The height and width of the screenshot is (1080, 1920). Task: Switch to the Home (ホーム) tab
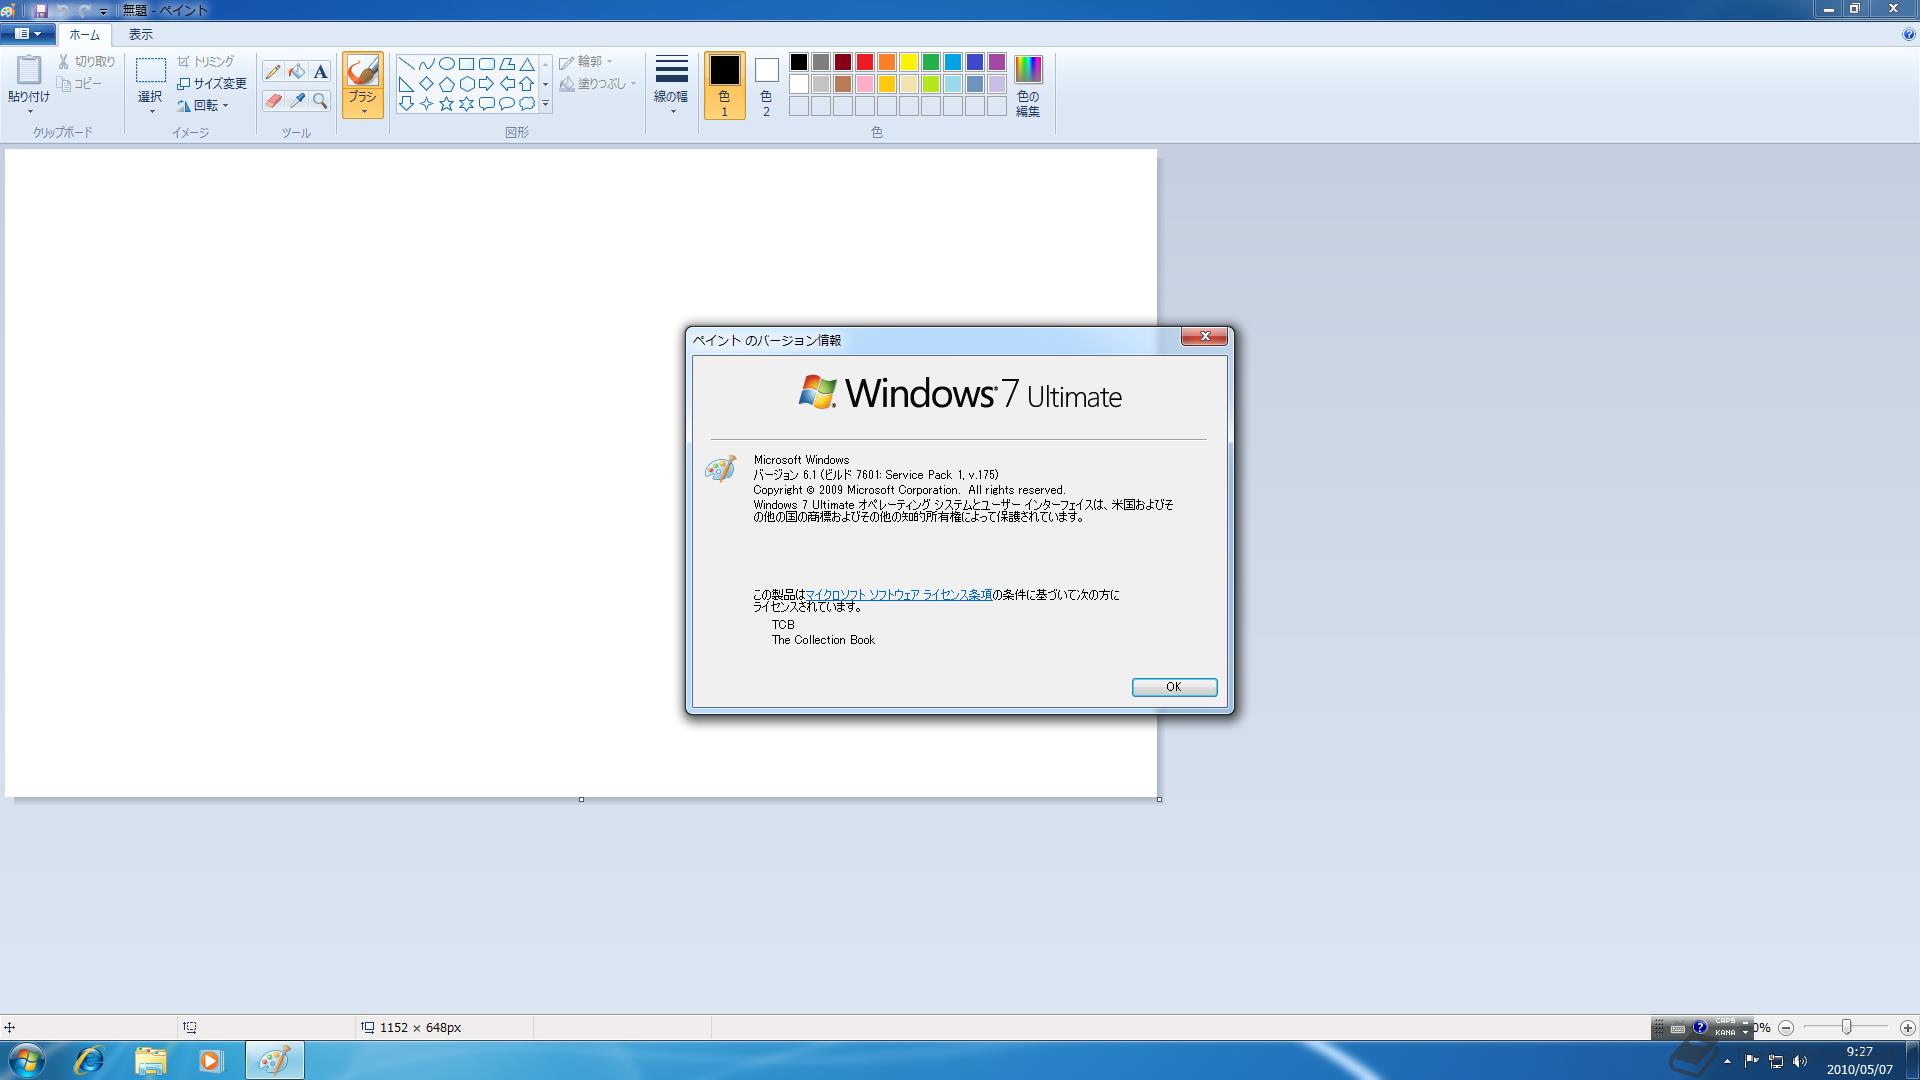tap(85, 34)
